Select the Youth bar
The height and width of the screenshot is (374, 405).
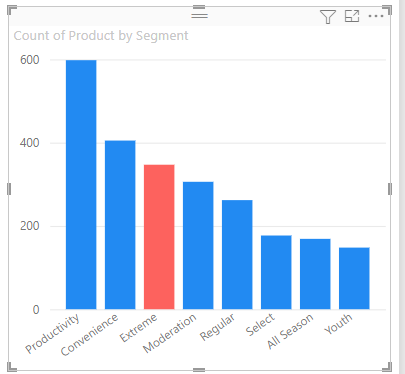point(354,278)
